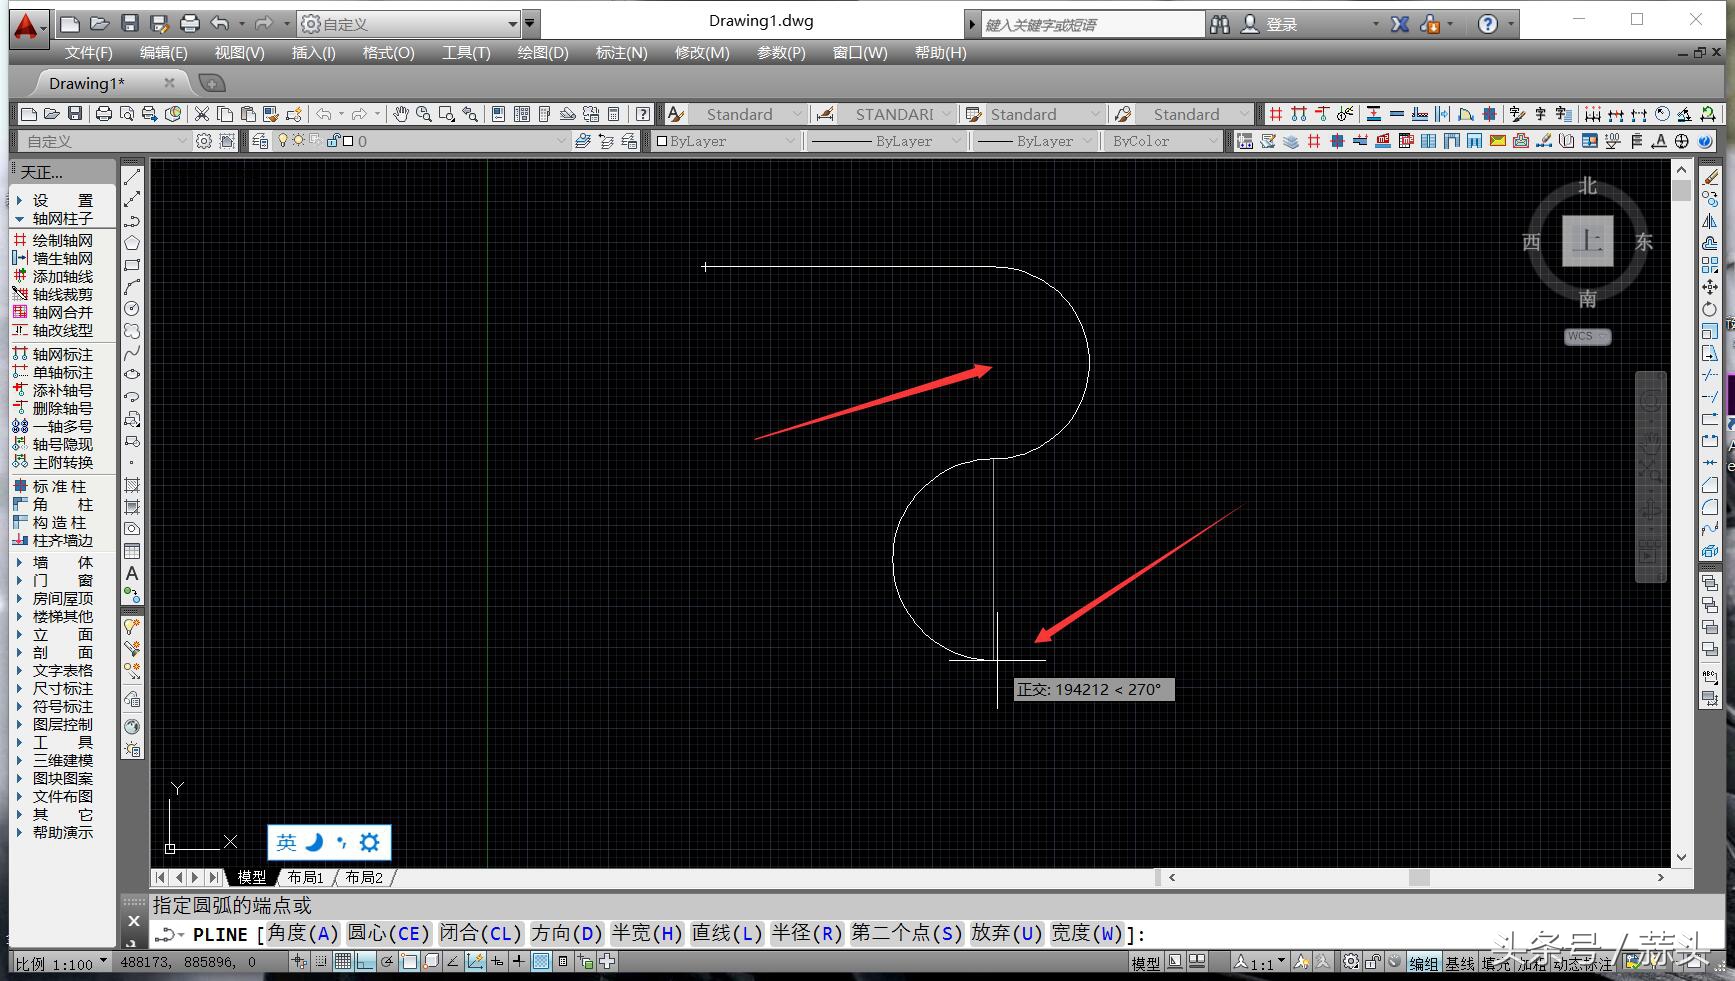Click Undo in the quick access toolbar

[220, 23]
